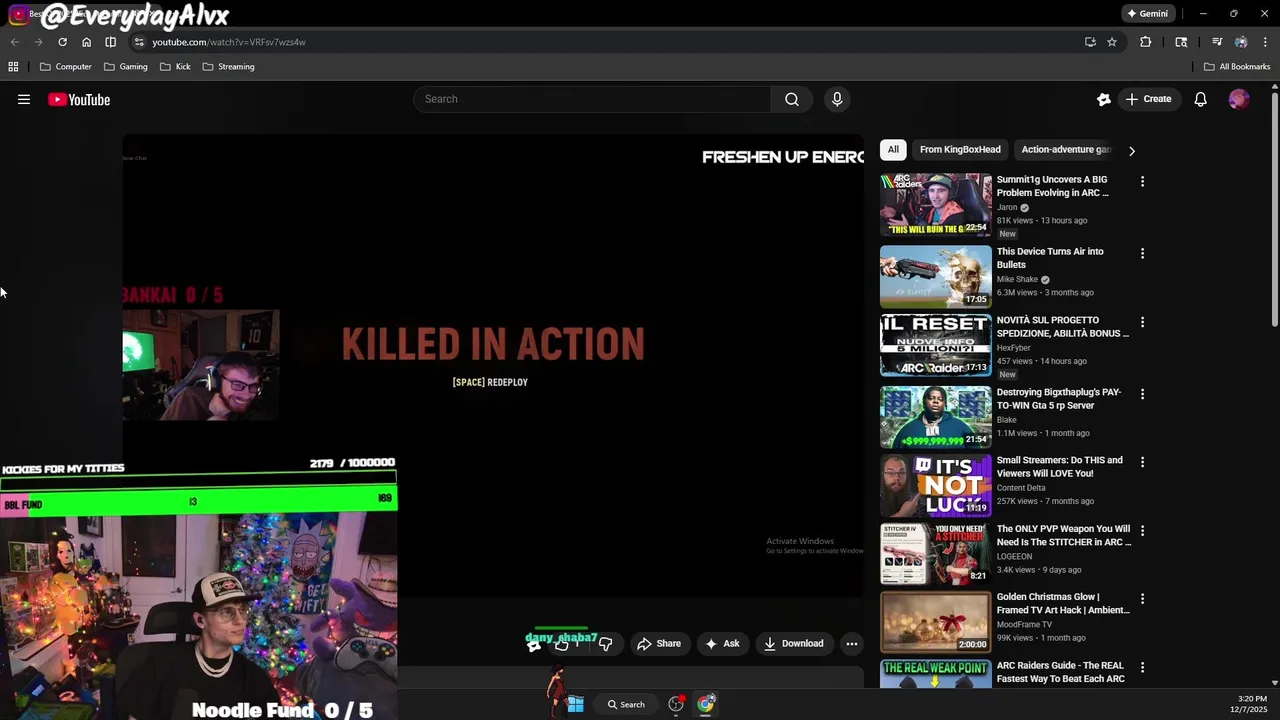Click the install app icon in address bar
This screenshot has width=1280, height=720.
pyautogui.click(x=1090, y=42)
